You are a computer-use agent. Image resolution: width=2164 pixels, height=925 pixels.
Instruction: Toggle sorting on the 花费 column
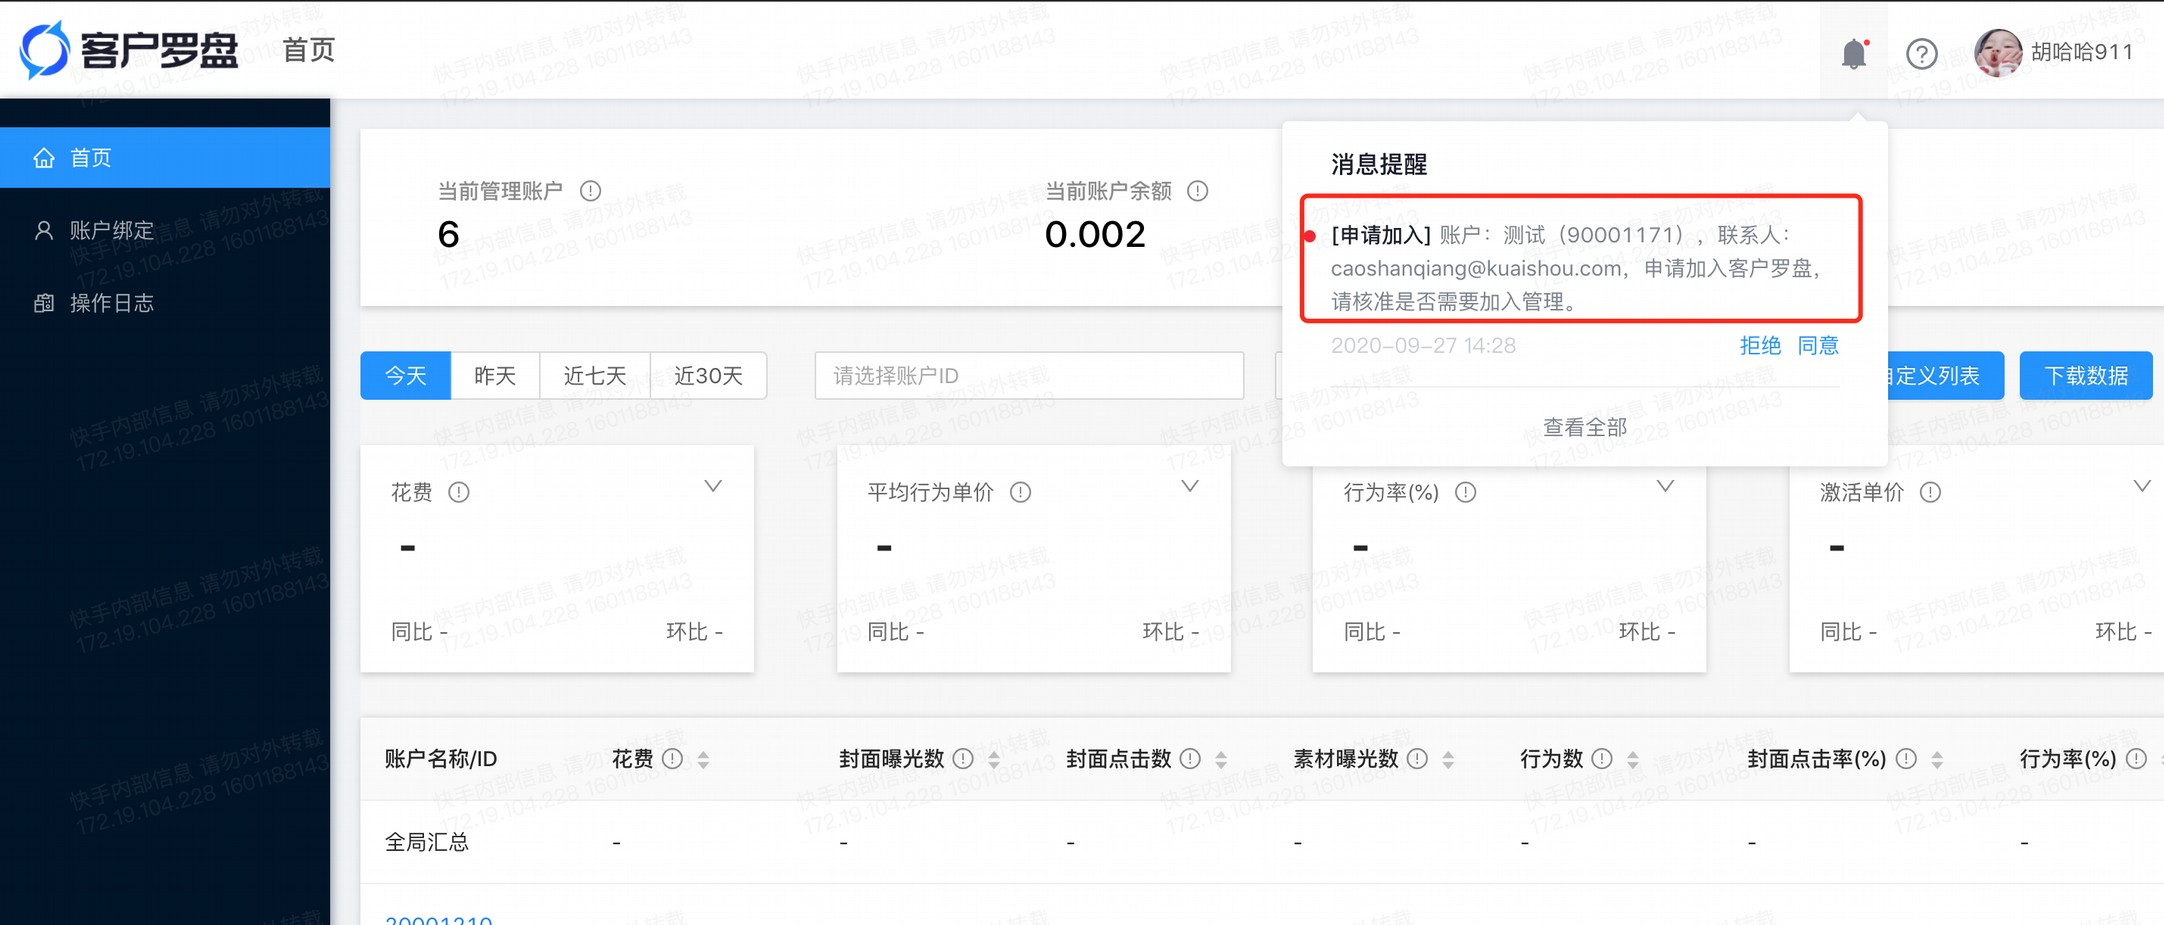(x=705, y=758)
